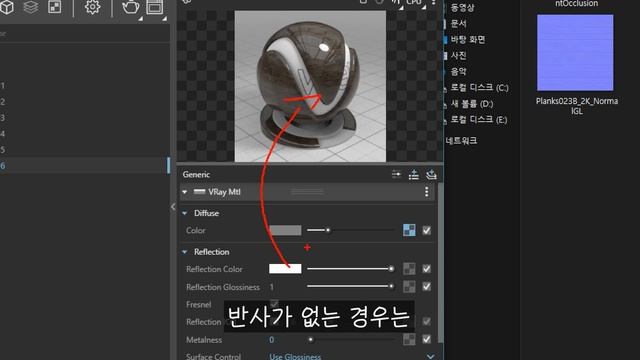Click the Reflection Glossiness slider handle
Image resolution: width=640 pixels, height=360 pixels.
pos(391,287)
